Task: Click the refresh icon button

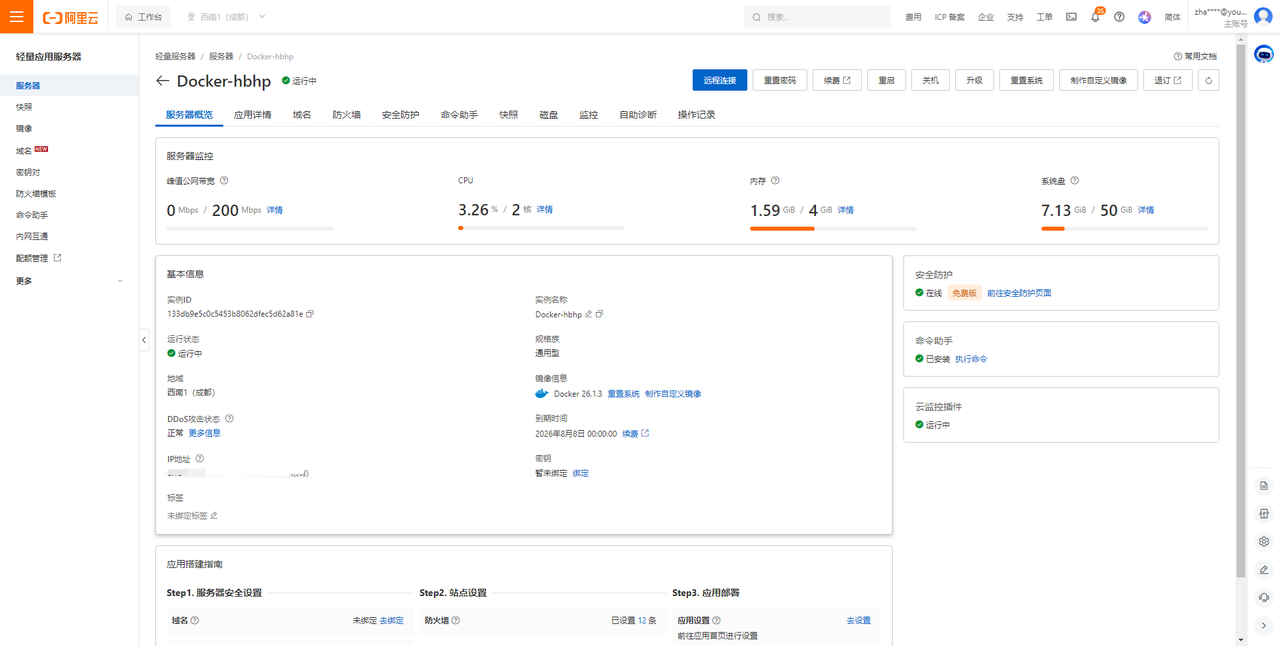Action: point(1208,81)
